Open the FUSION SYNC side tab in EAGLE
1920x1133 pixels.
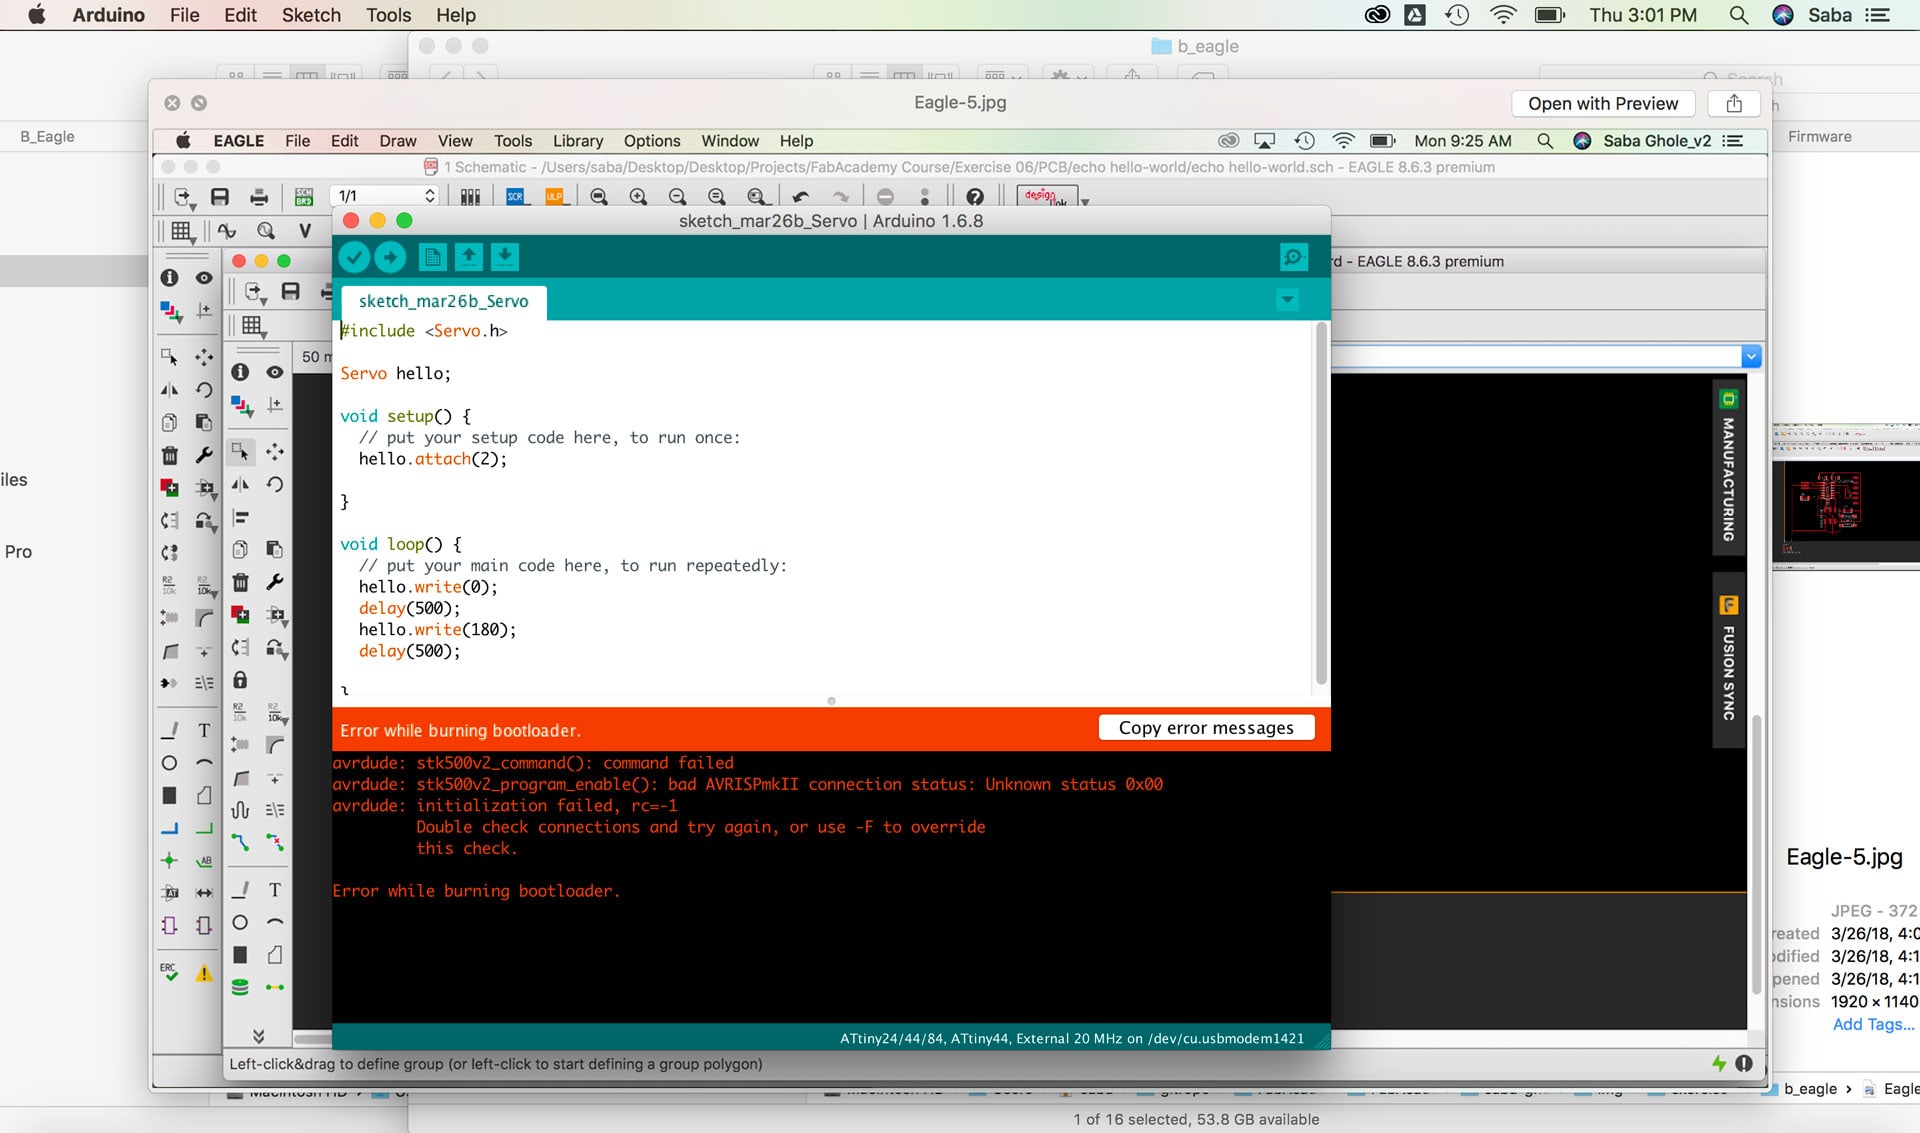[x=1728, y=660]
